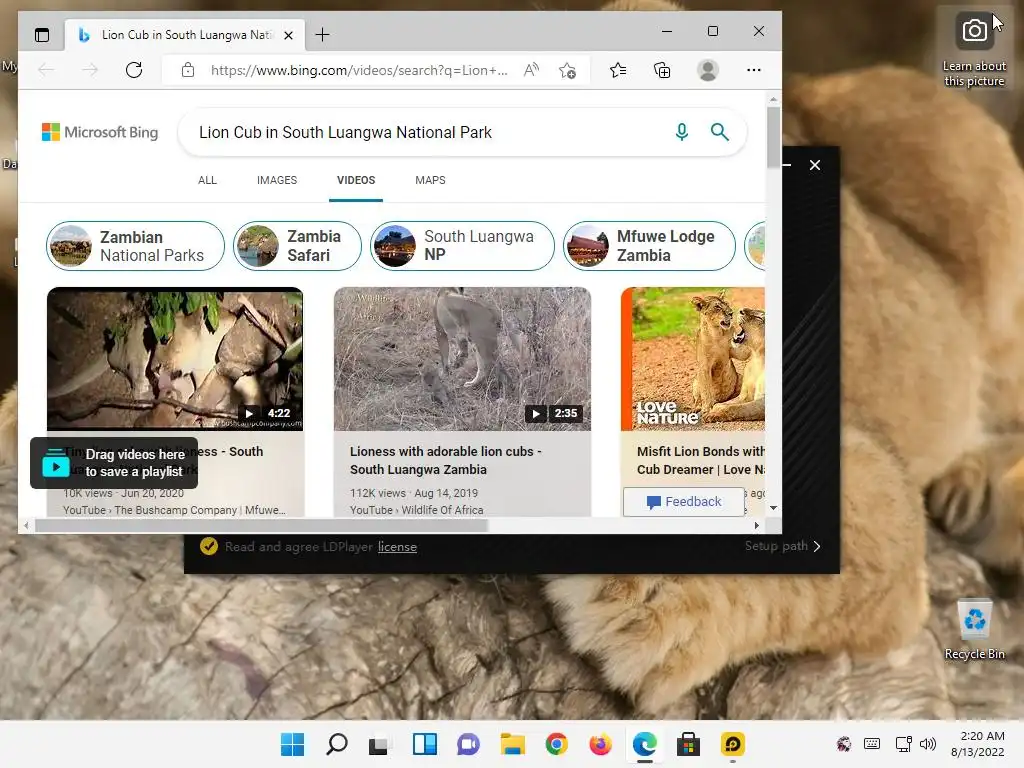Launch Google Chrome from taskbar
Screen dimensions: 1024x768
tap(556, 744)
